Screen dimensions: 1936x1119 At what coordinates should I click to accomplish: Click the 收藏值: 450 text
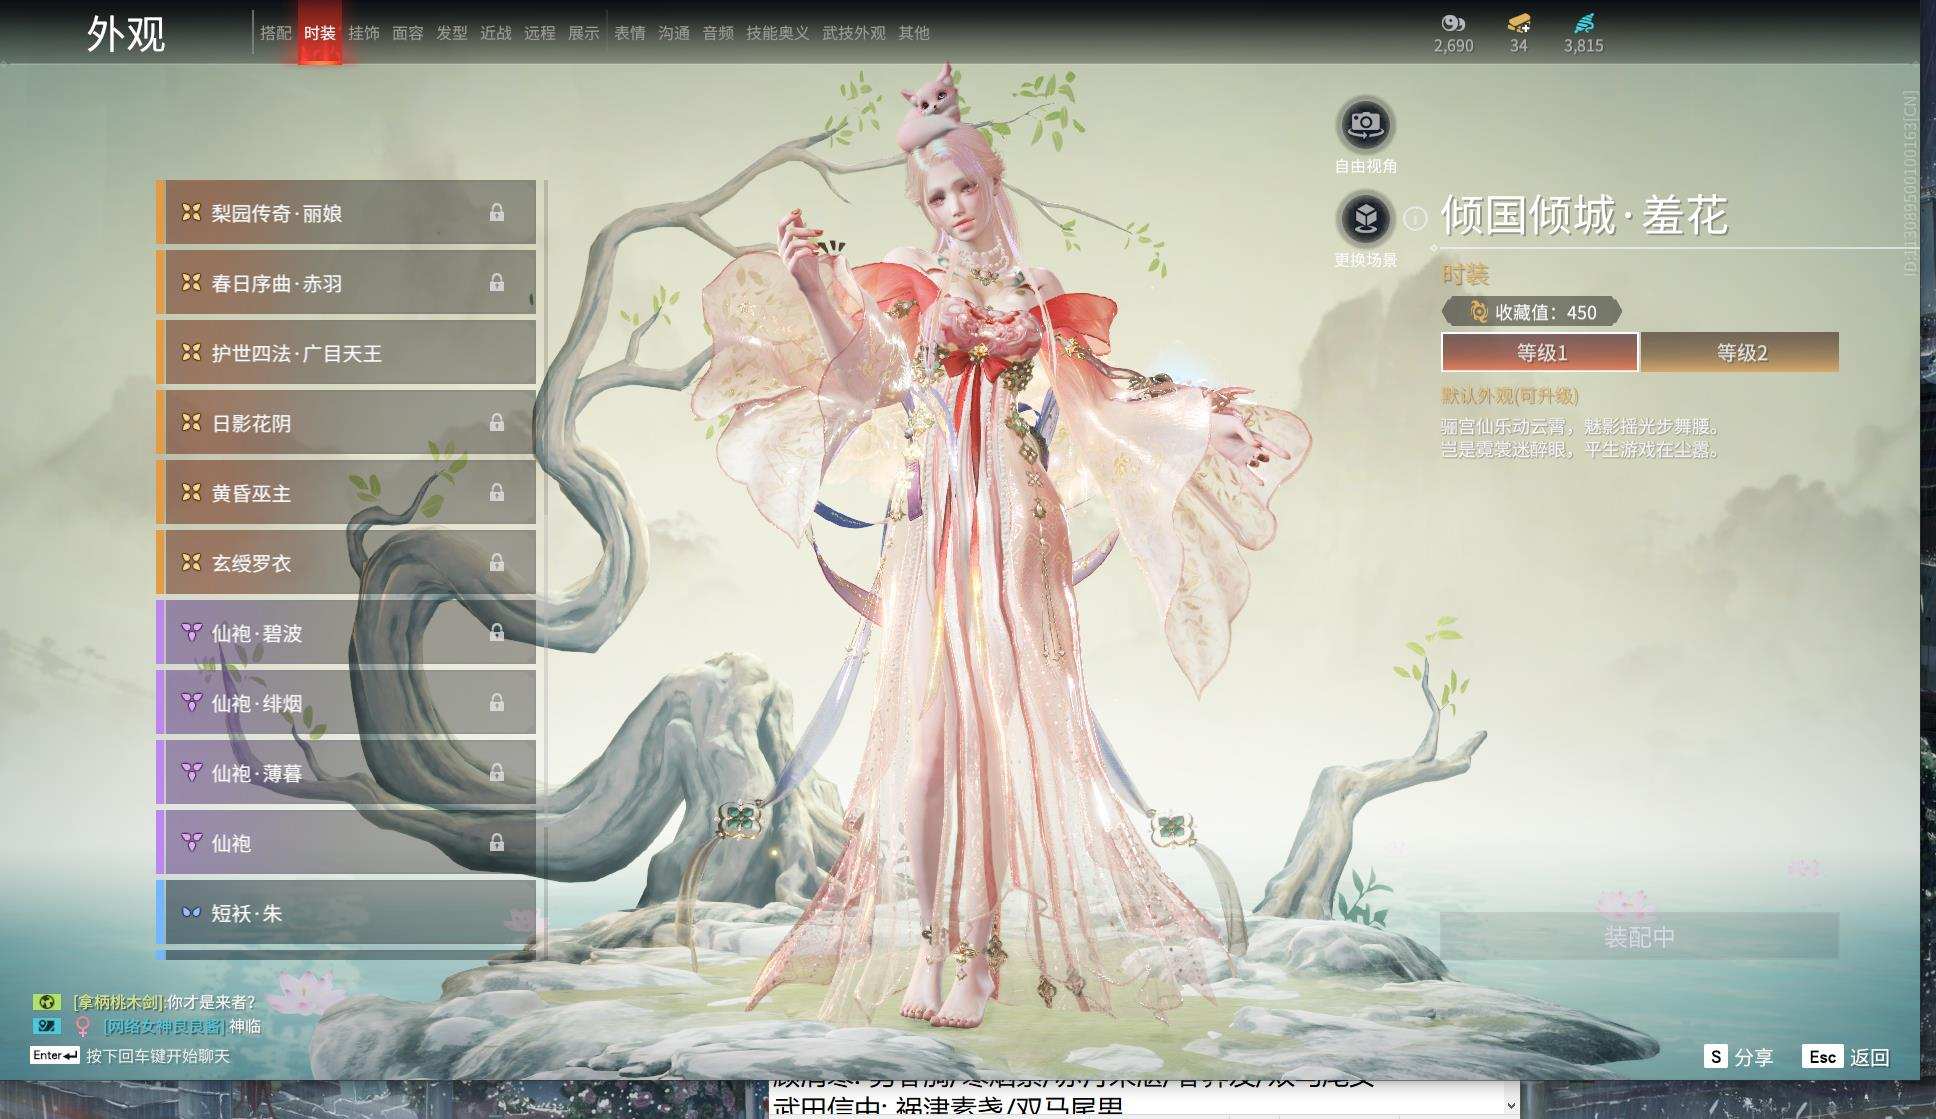1546,312
